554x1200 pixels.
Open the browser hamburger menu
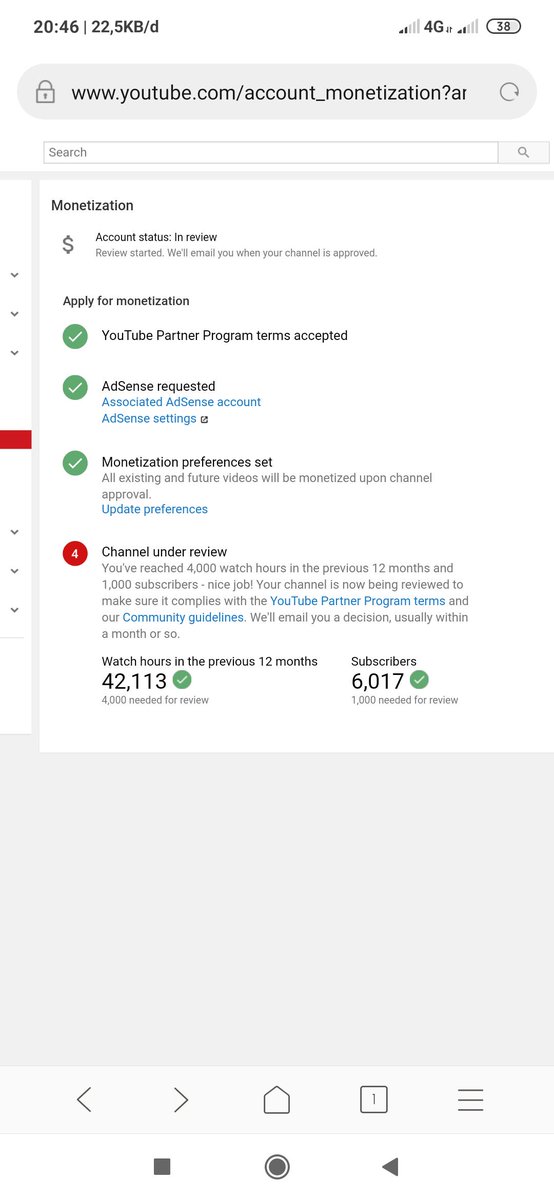tap(470, 1100)
